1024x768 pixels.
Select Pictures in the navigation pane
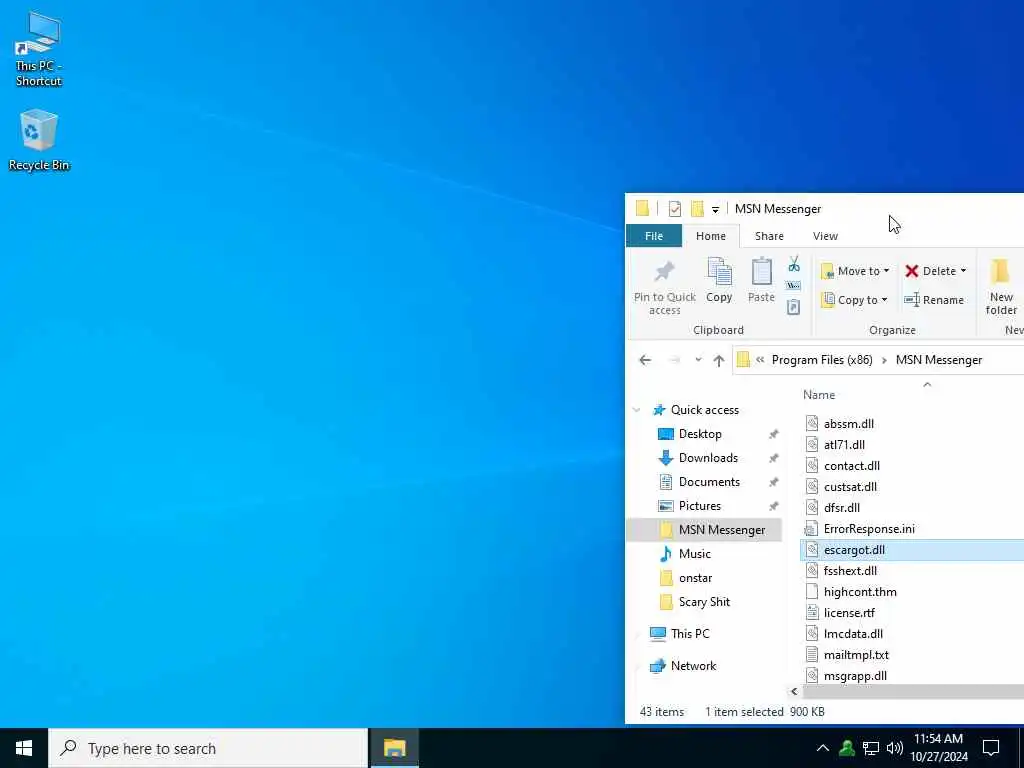[699, 506]
